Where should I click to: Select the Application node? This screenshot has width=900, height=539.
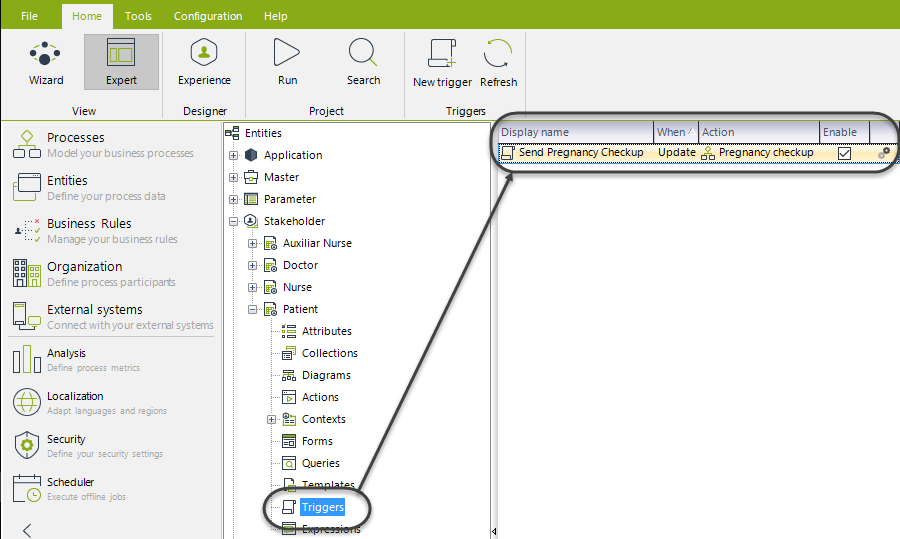pos(293,156)
